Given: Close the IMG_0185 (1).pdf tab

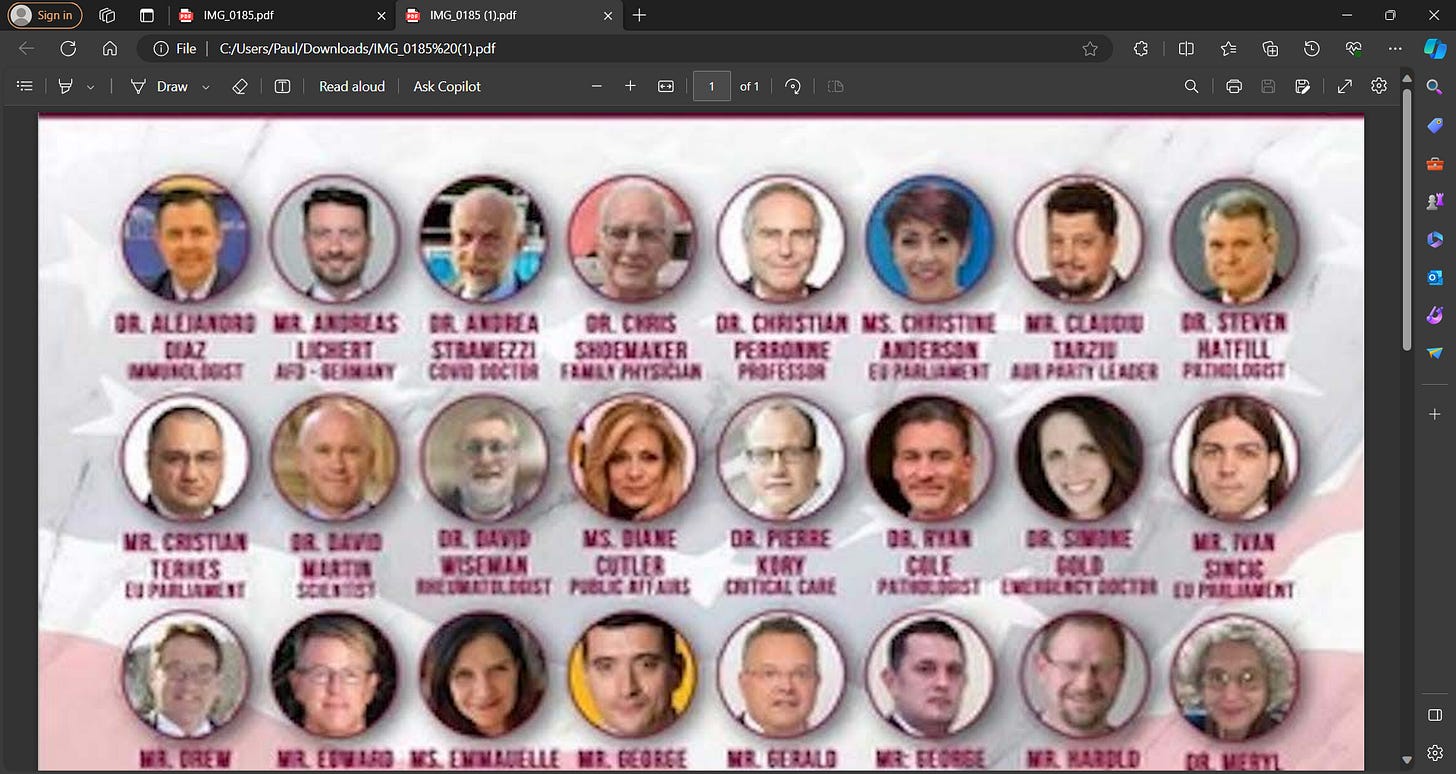Looking at the screenshot, I should pyautogui.click(x=608, y=15).
